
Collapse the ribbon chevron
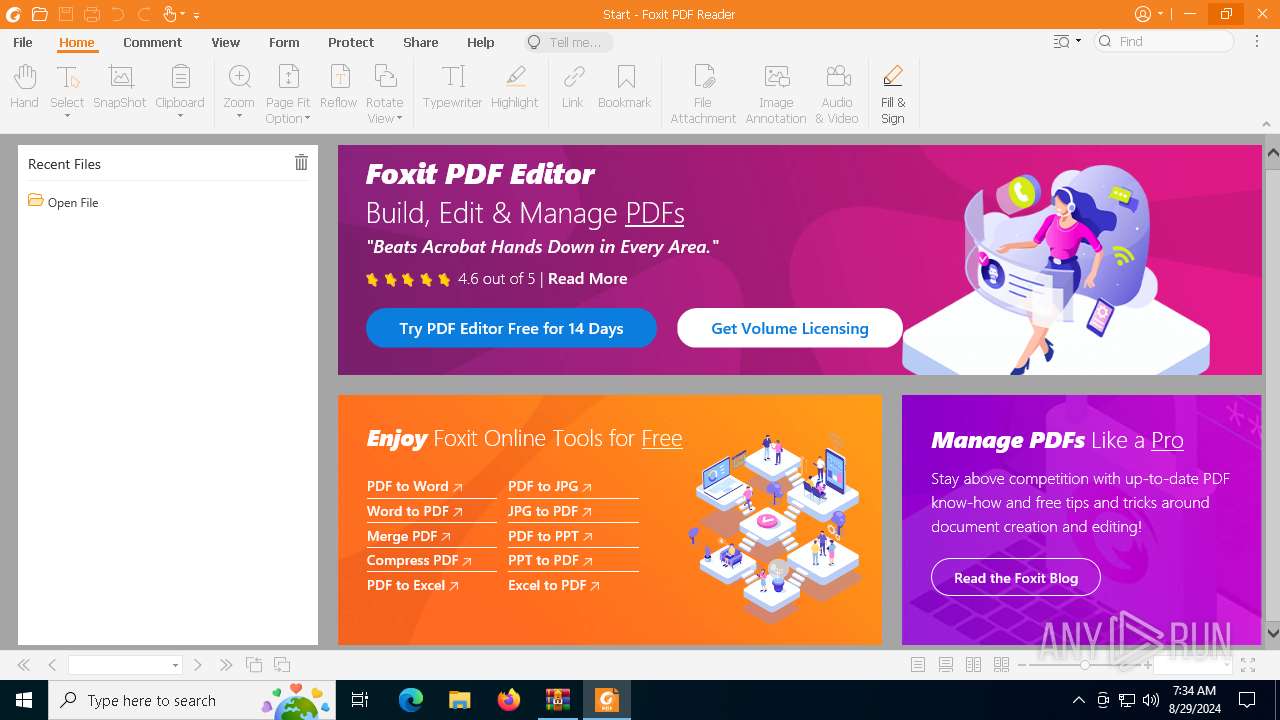point(1268,124)
